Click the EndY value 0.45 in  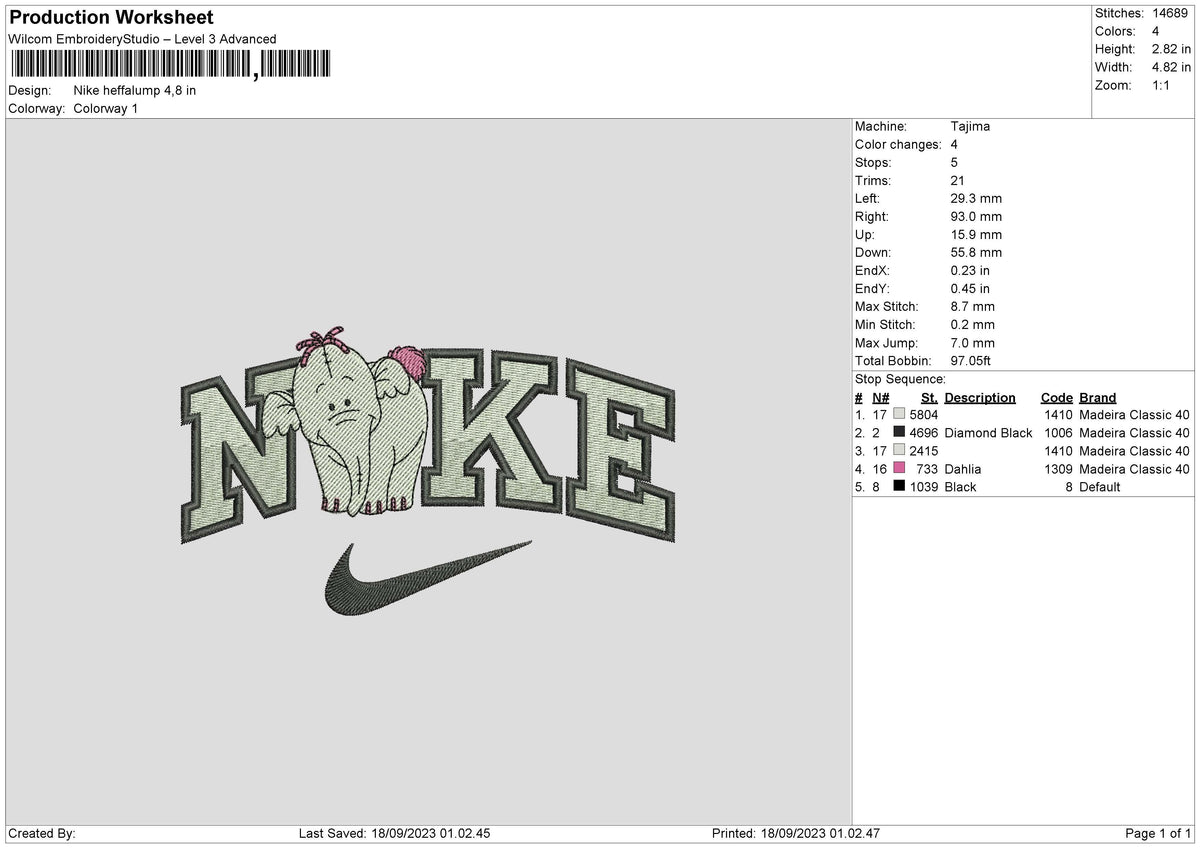click(x=970, y=289)
